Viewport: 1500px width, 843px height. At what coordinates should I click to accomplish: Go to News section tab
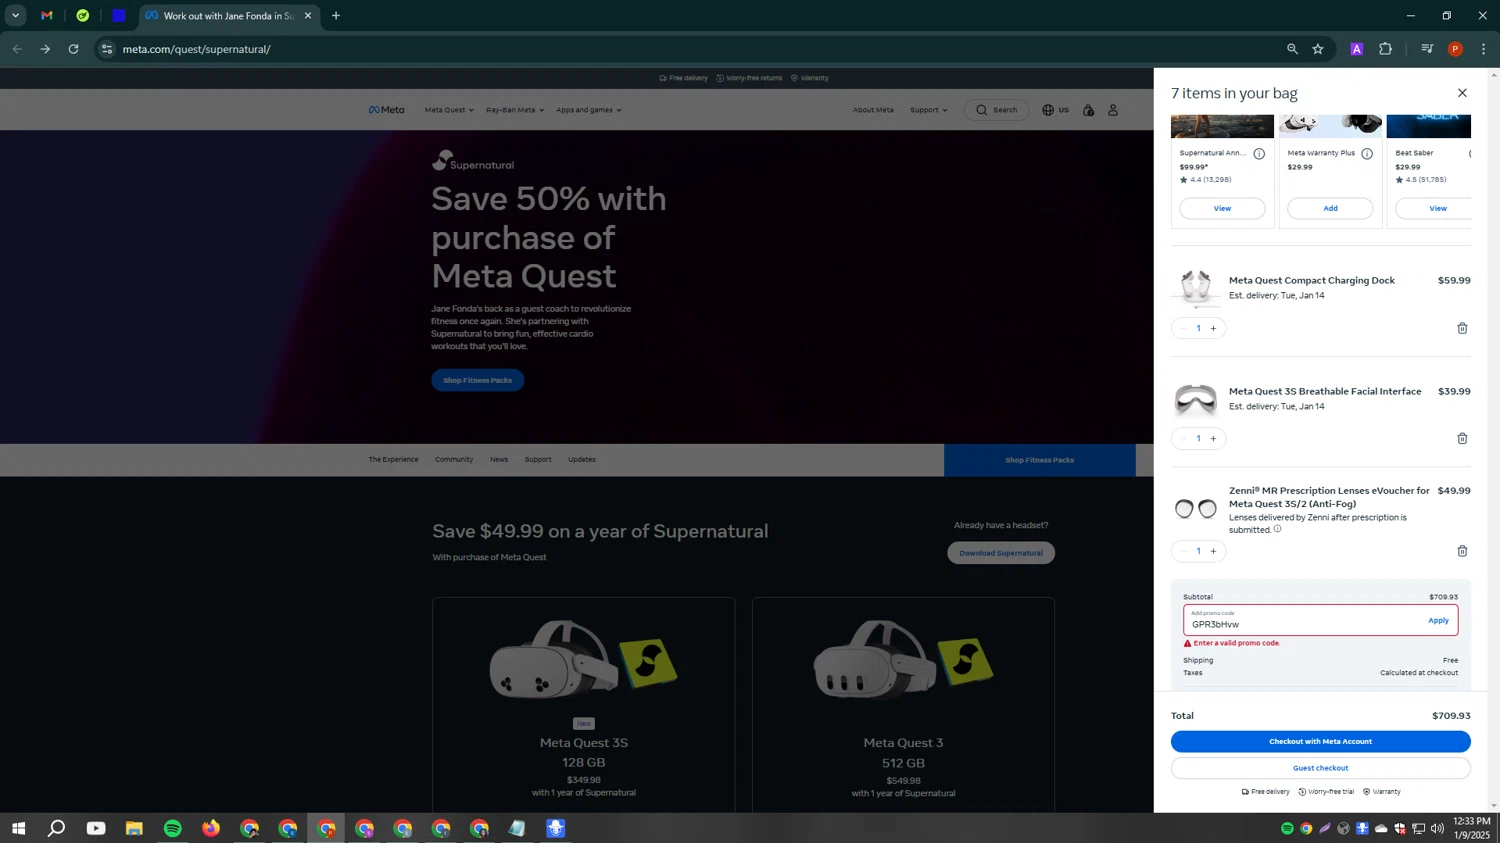tap(499, 460)
